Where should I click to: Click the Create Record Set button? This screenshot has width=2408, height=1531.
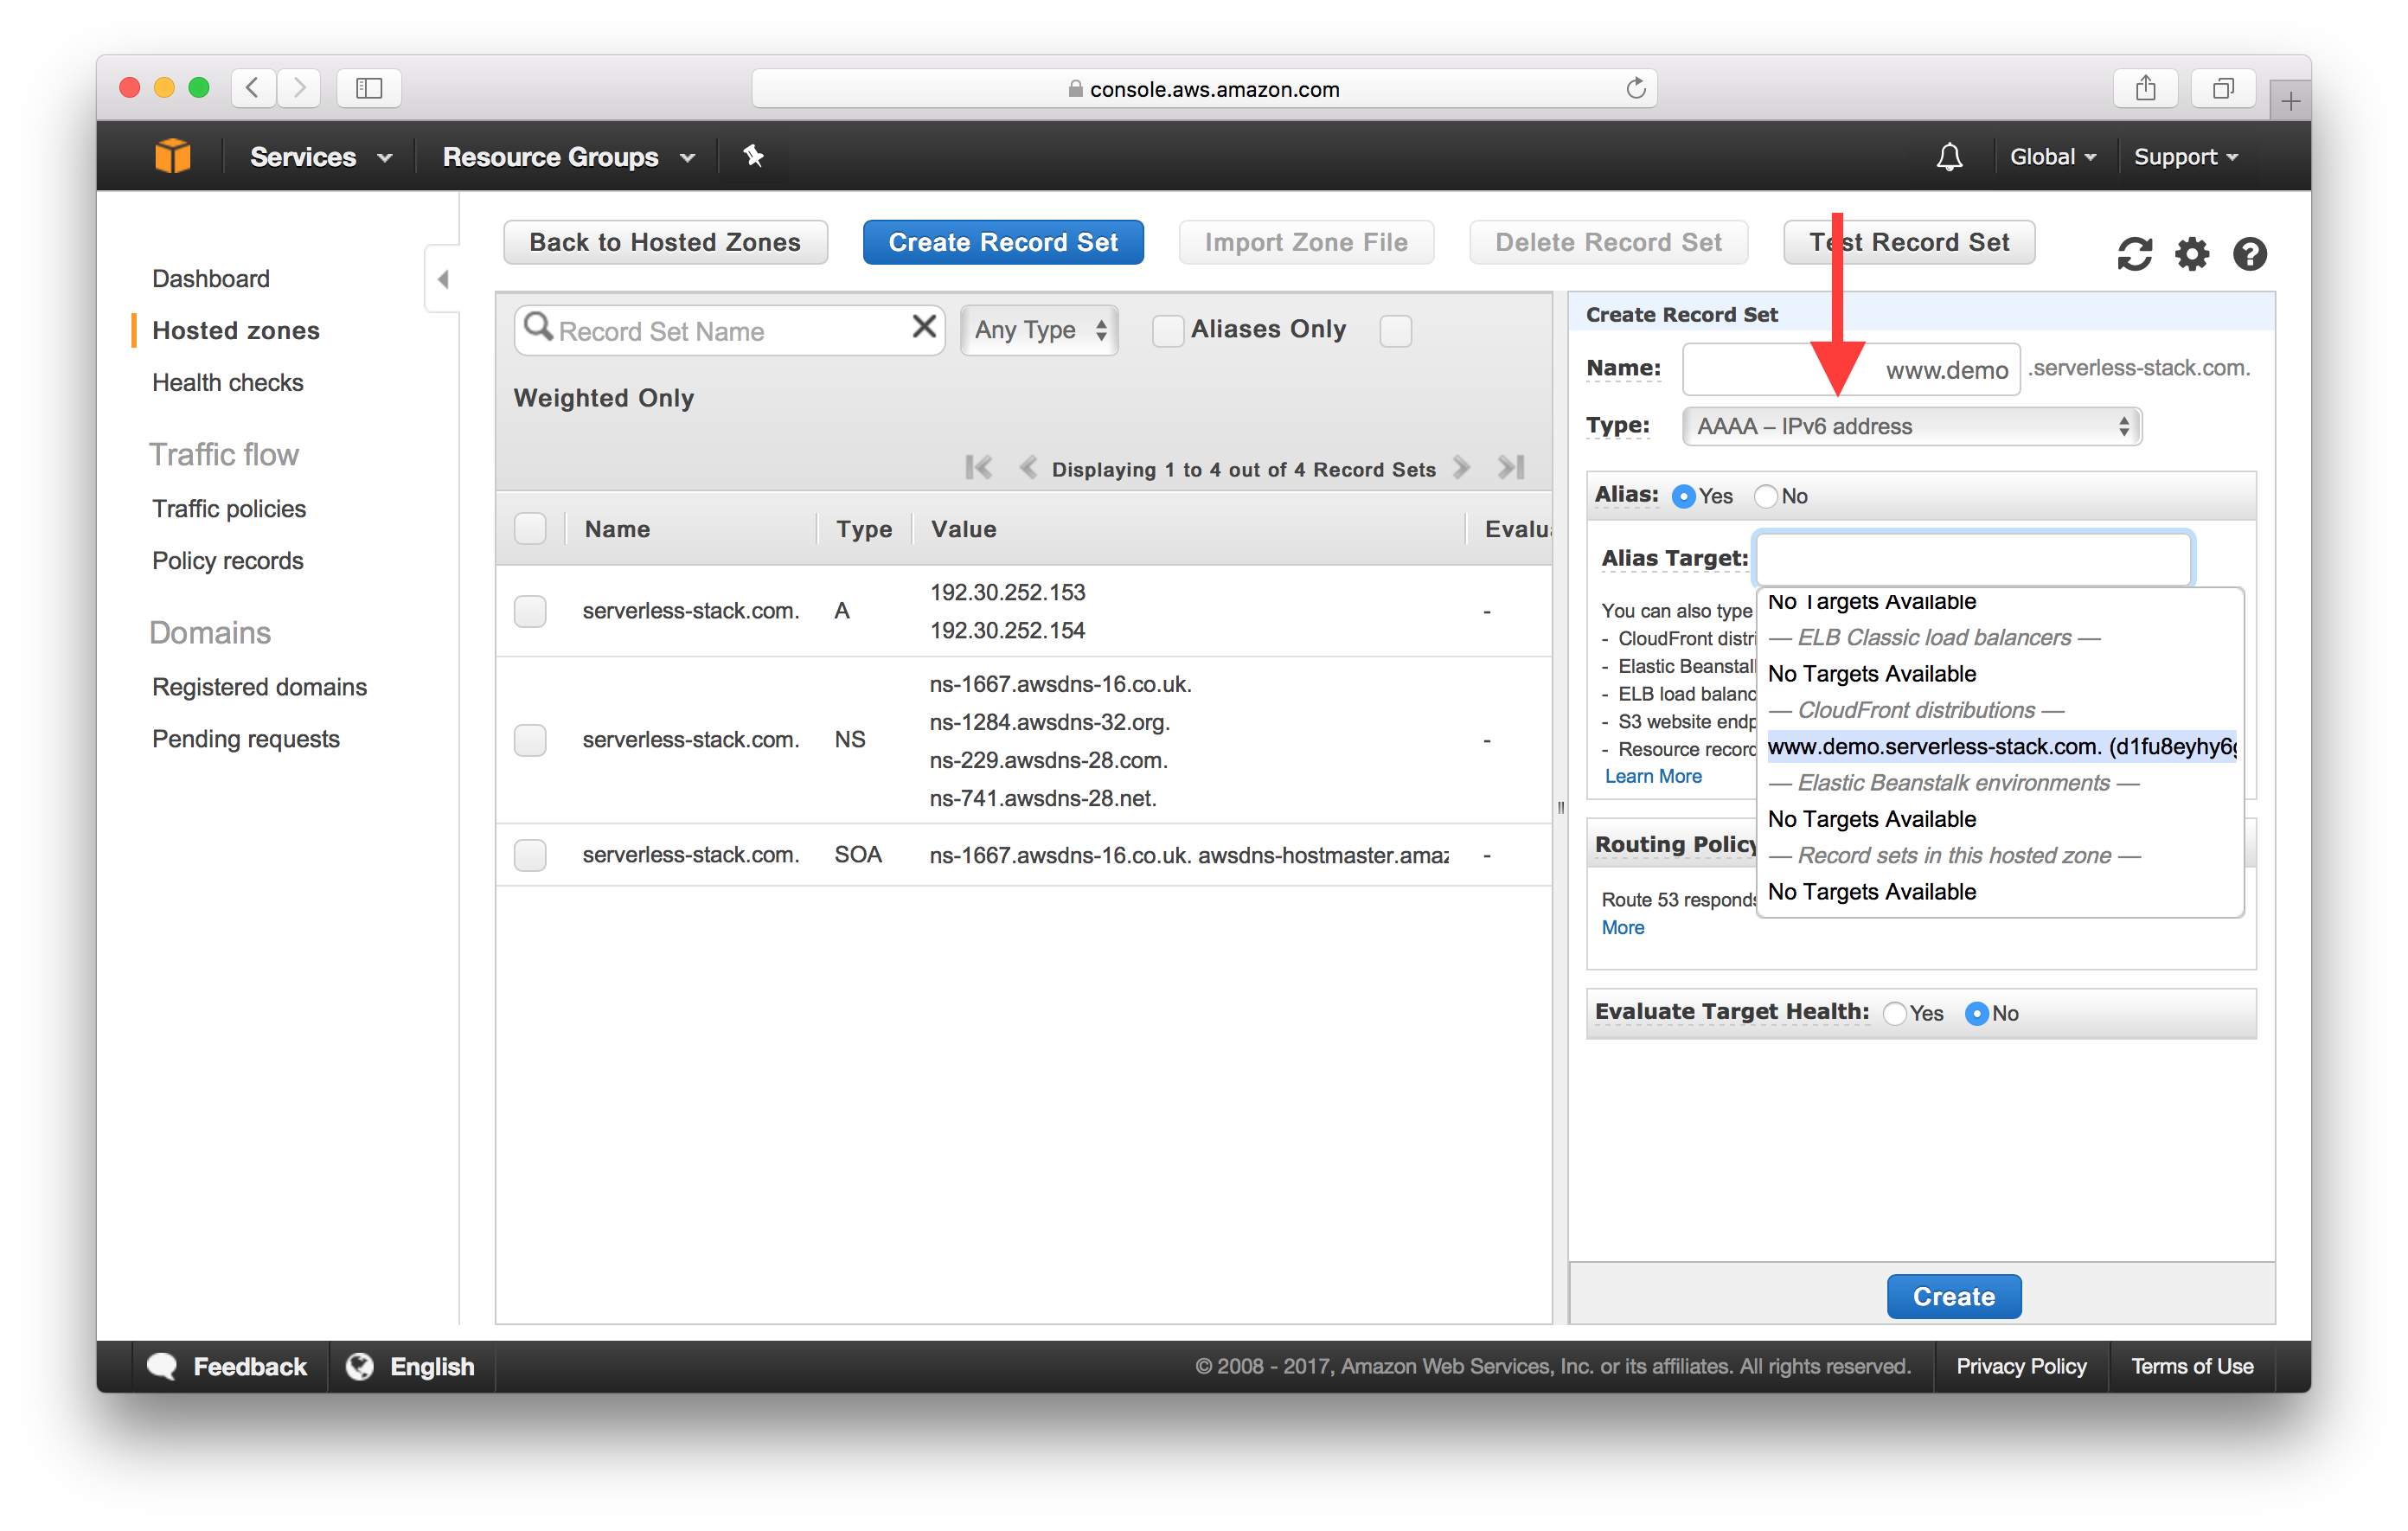(1004, 242)
